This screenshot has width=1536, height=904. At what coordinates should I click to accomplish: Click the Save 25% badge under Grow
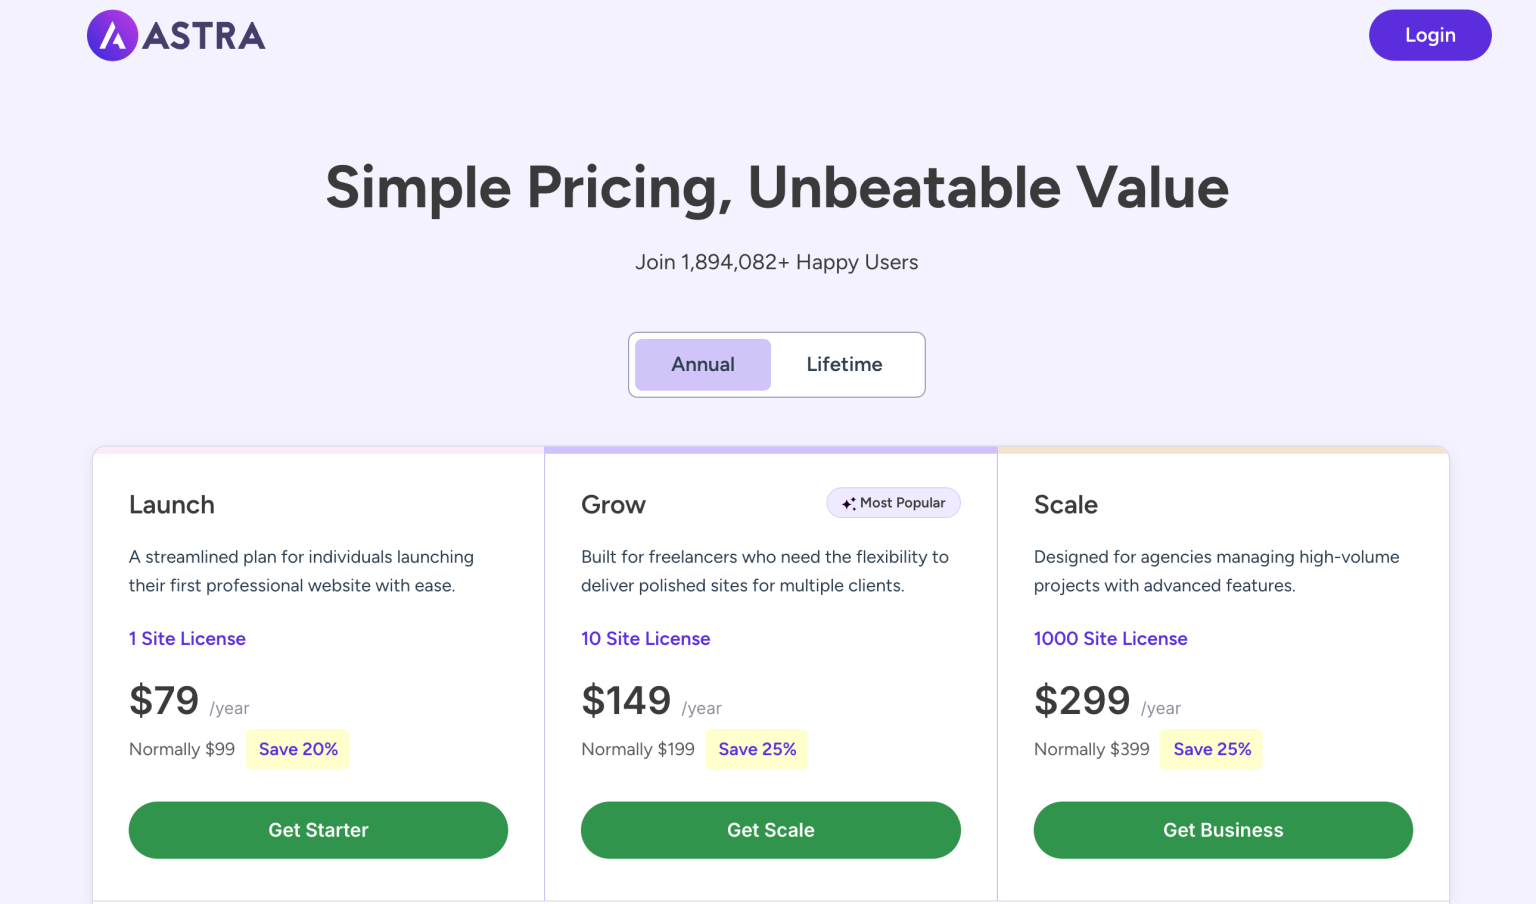(x=757, y=750)
